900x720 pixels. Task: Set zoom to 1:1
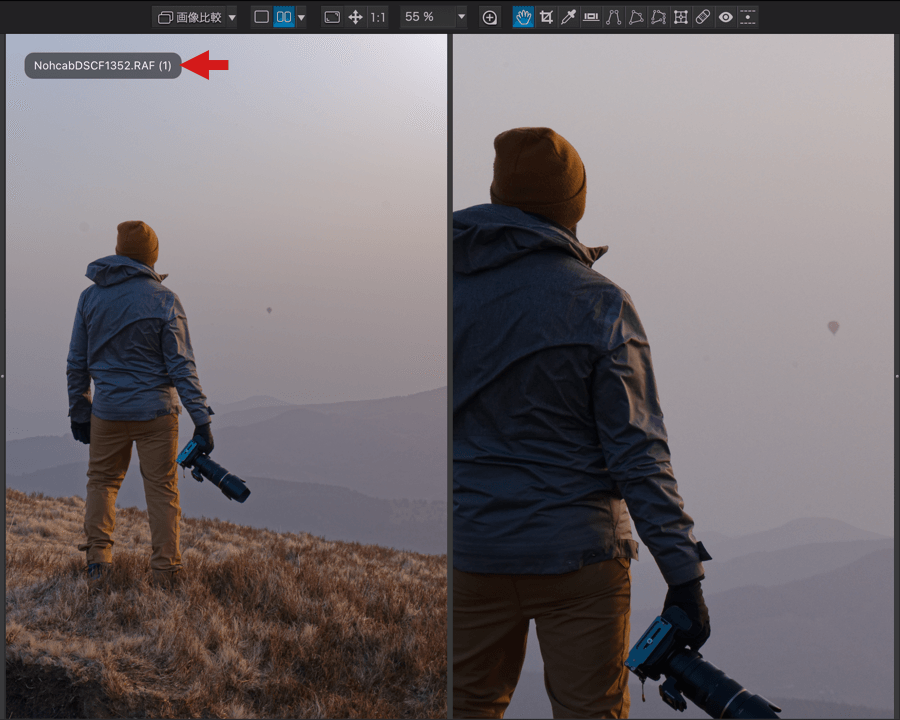click(x=378, y=17)
